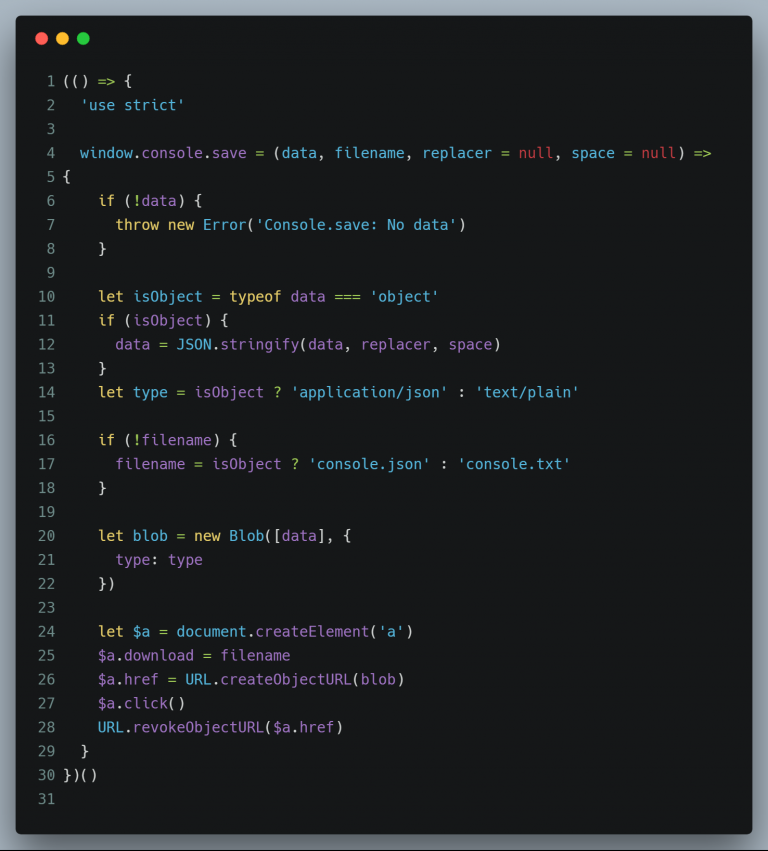The width and height of the screenshot is (768, 851).
Task: Click $a.click() on line 27
Action: [x=142, y=703]
